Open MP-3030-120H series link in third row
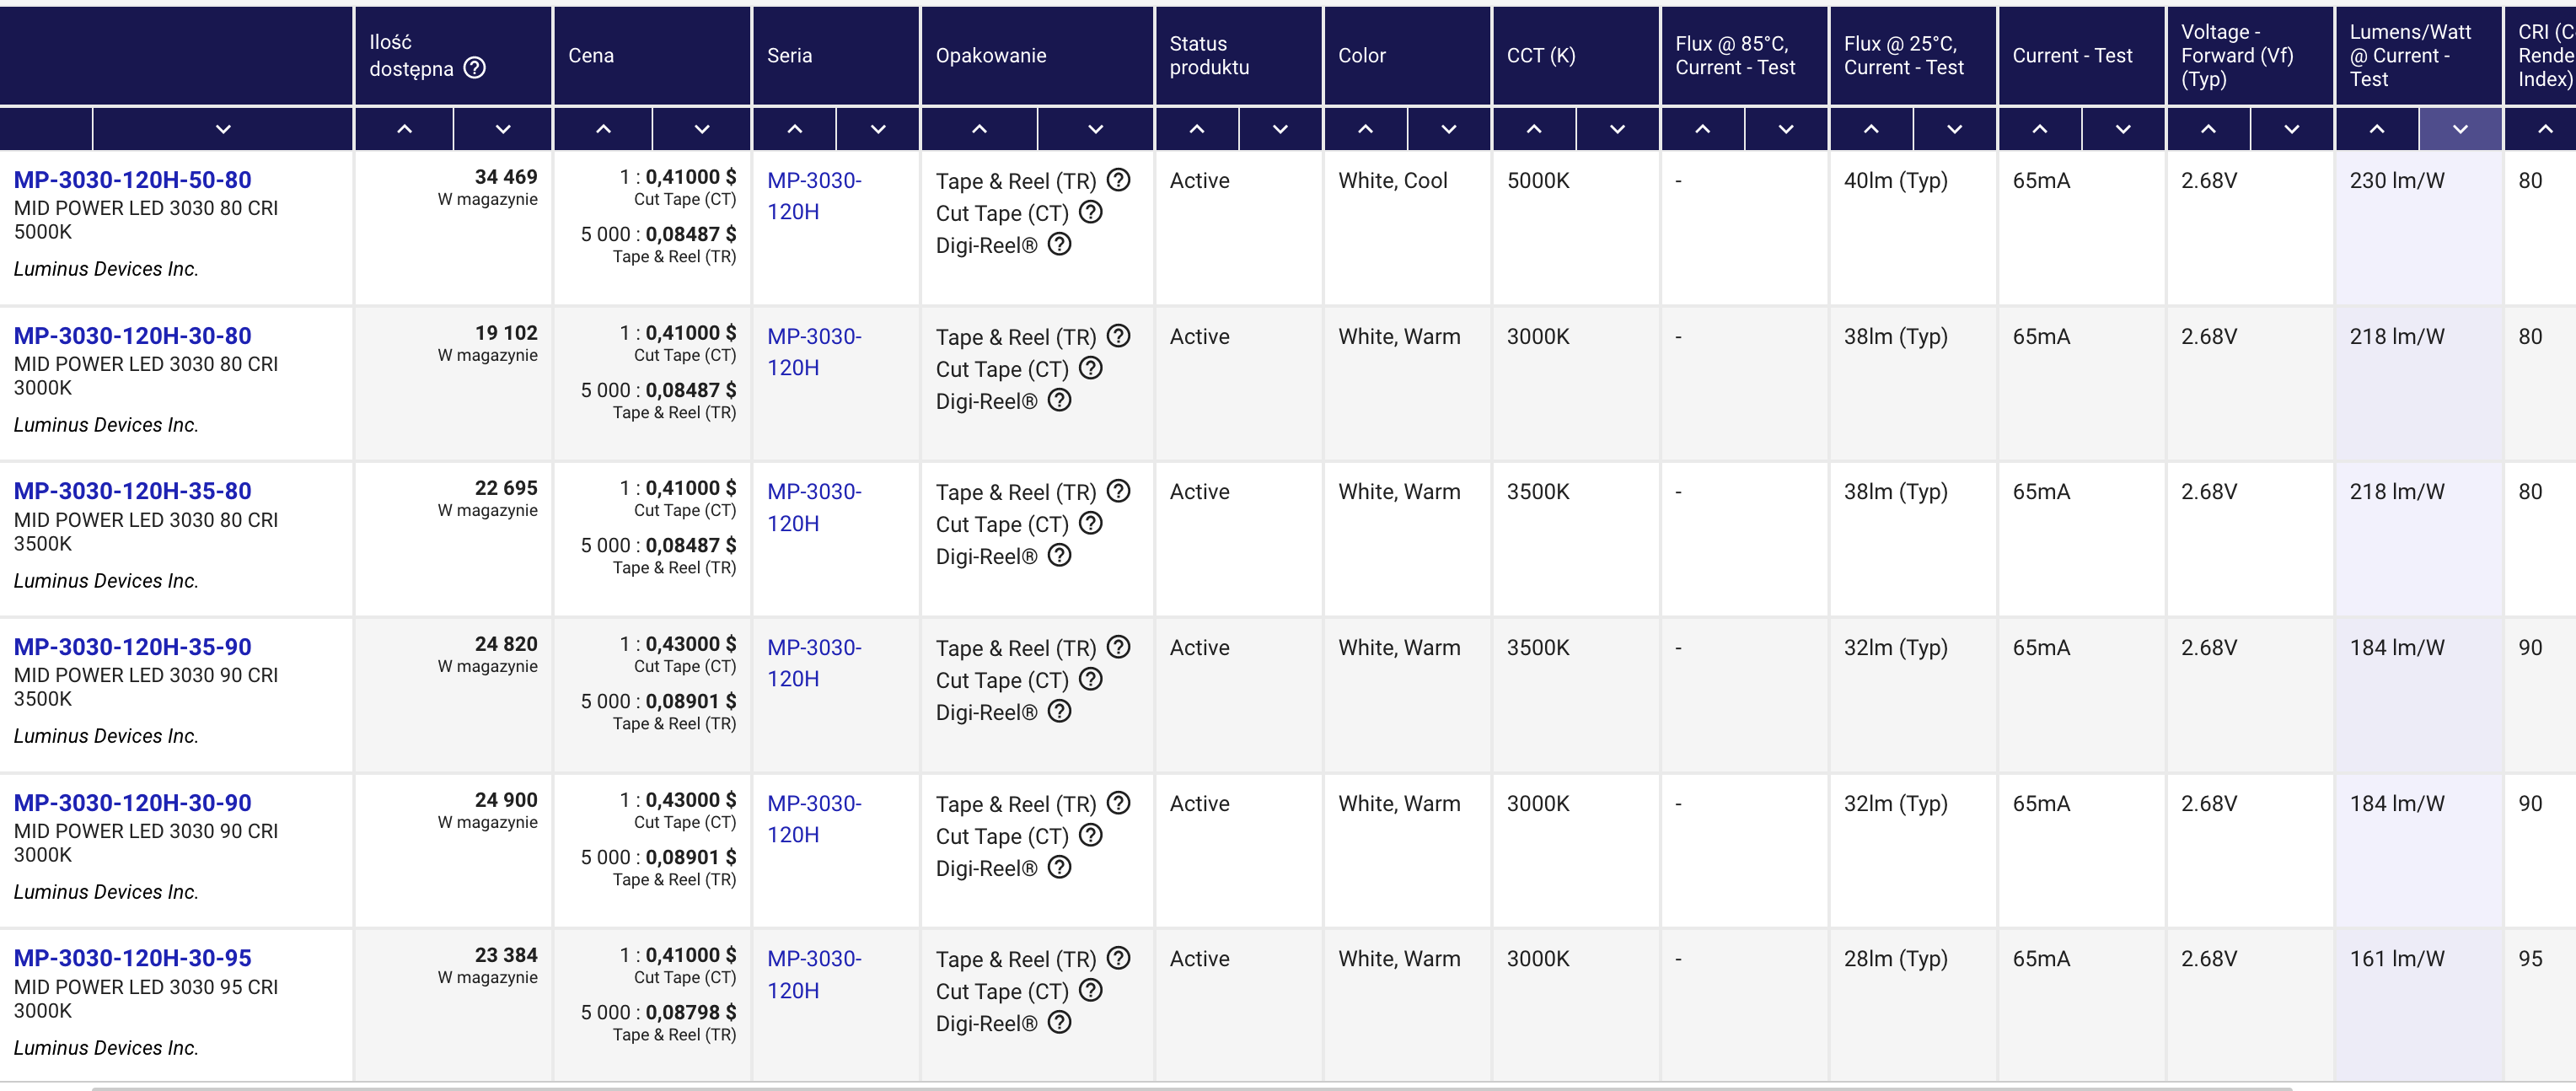 (814, 507)
